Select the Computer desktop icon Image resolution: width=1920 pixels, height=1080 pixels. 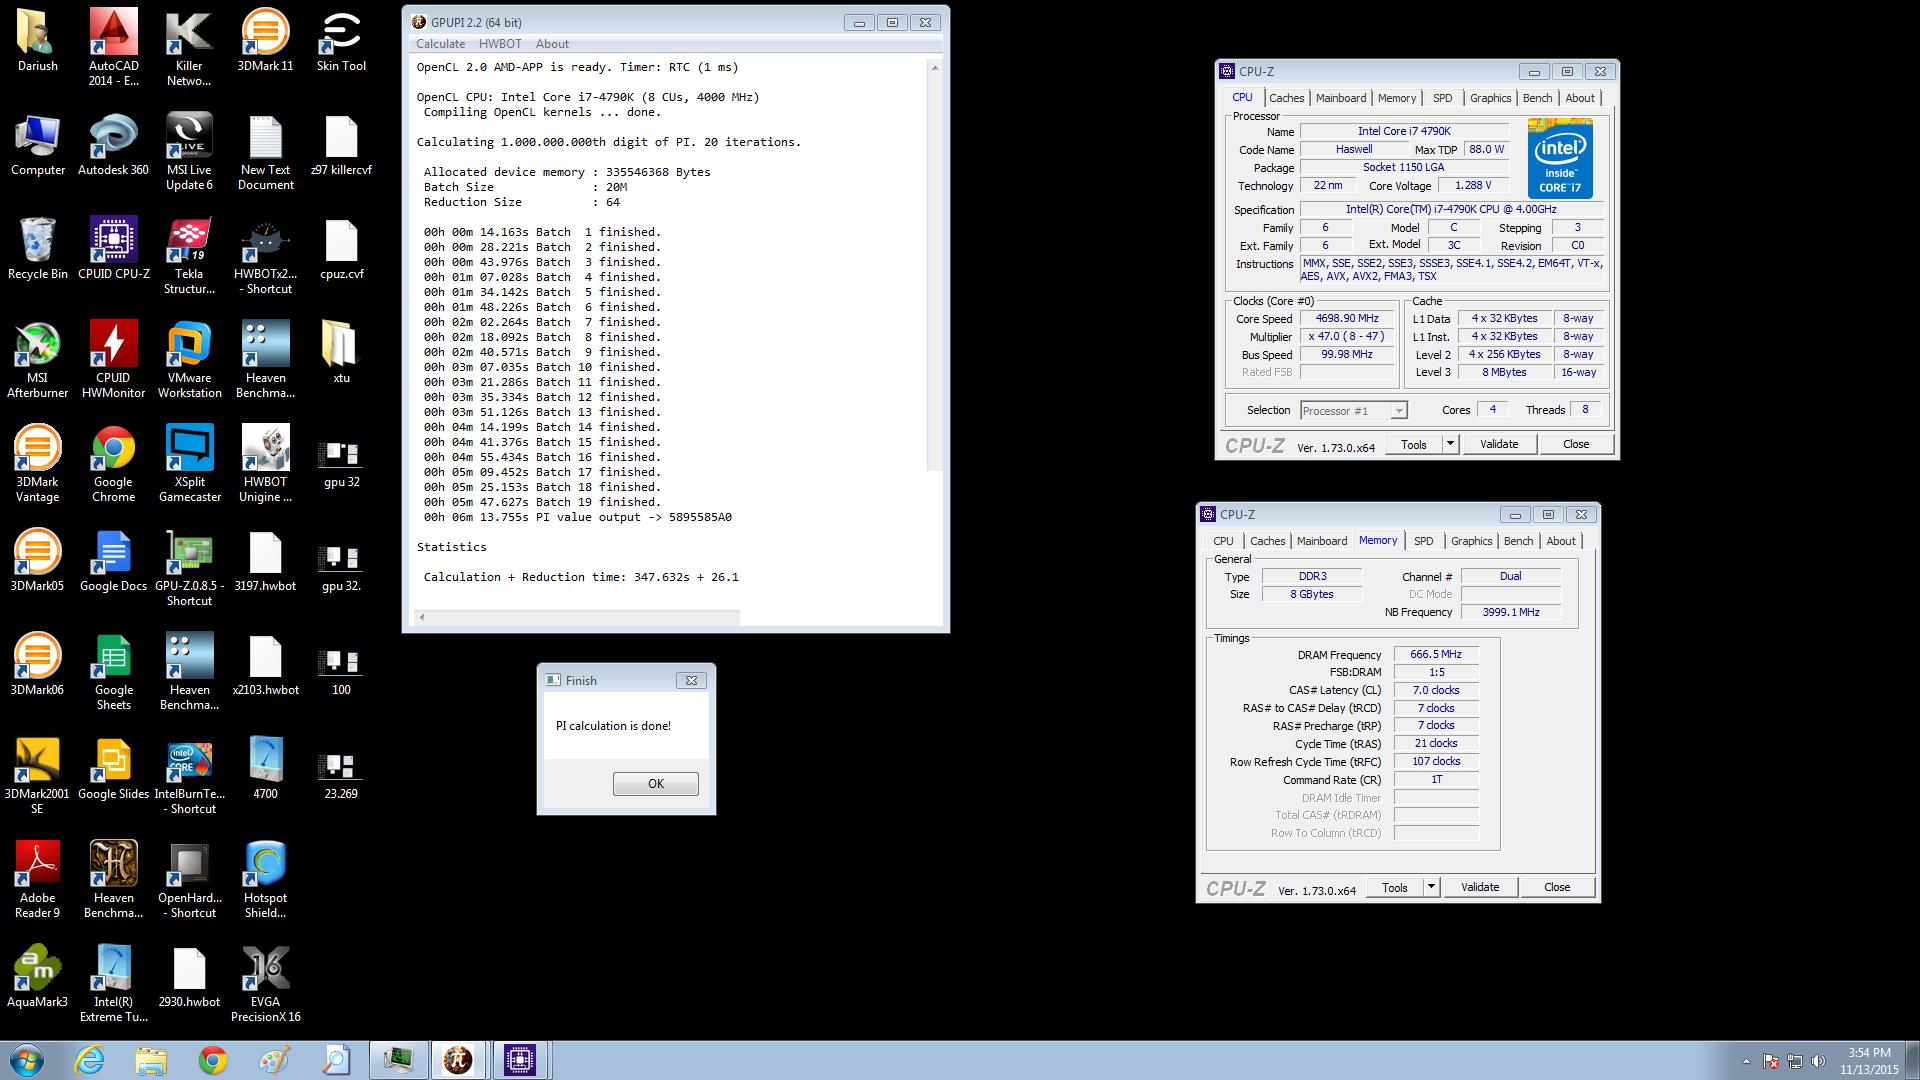click(x=38, y=145)
